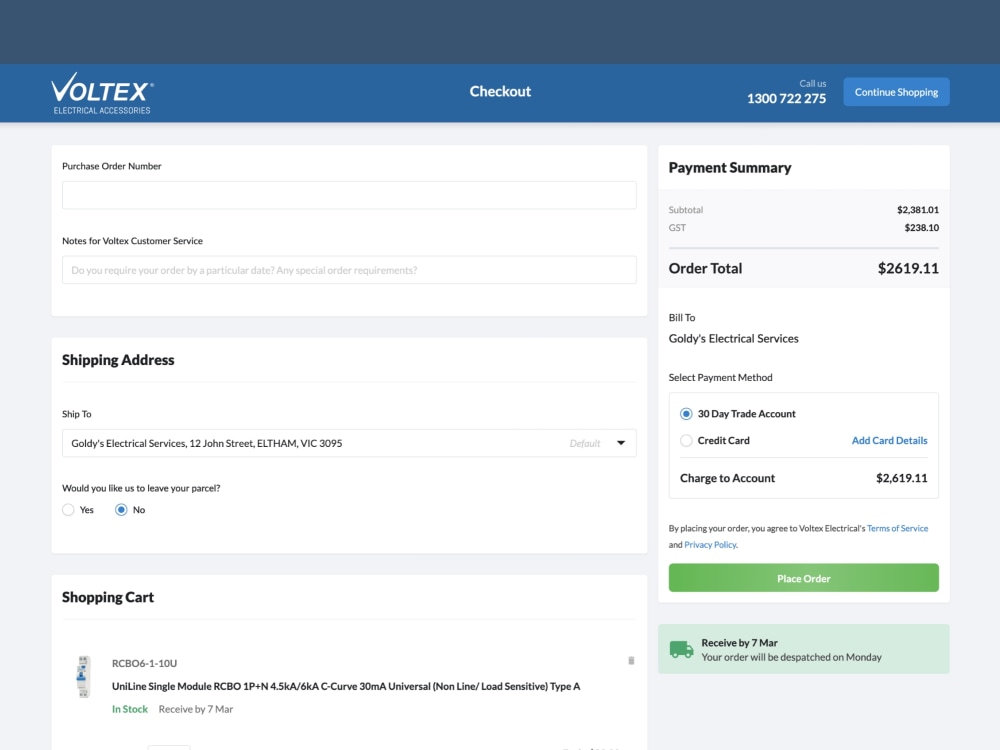Select 30 Day Trade Account payment

pyautogui.click(x=686, y=413)
